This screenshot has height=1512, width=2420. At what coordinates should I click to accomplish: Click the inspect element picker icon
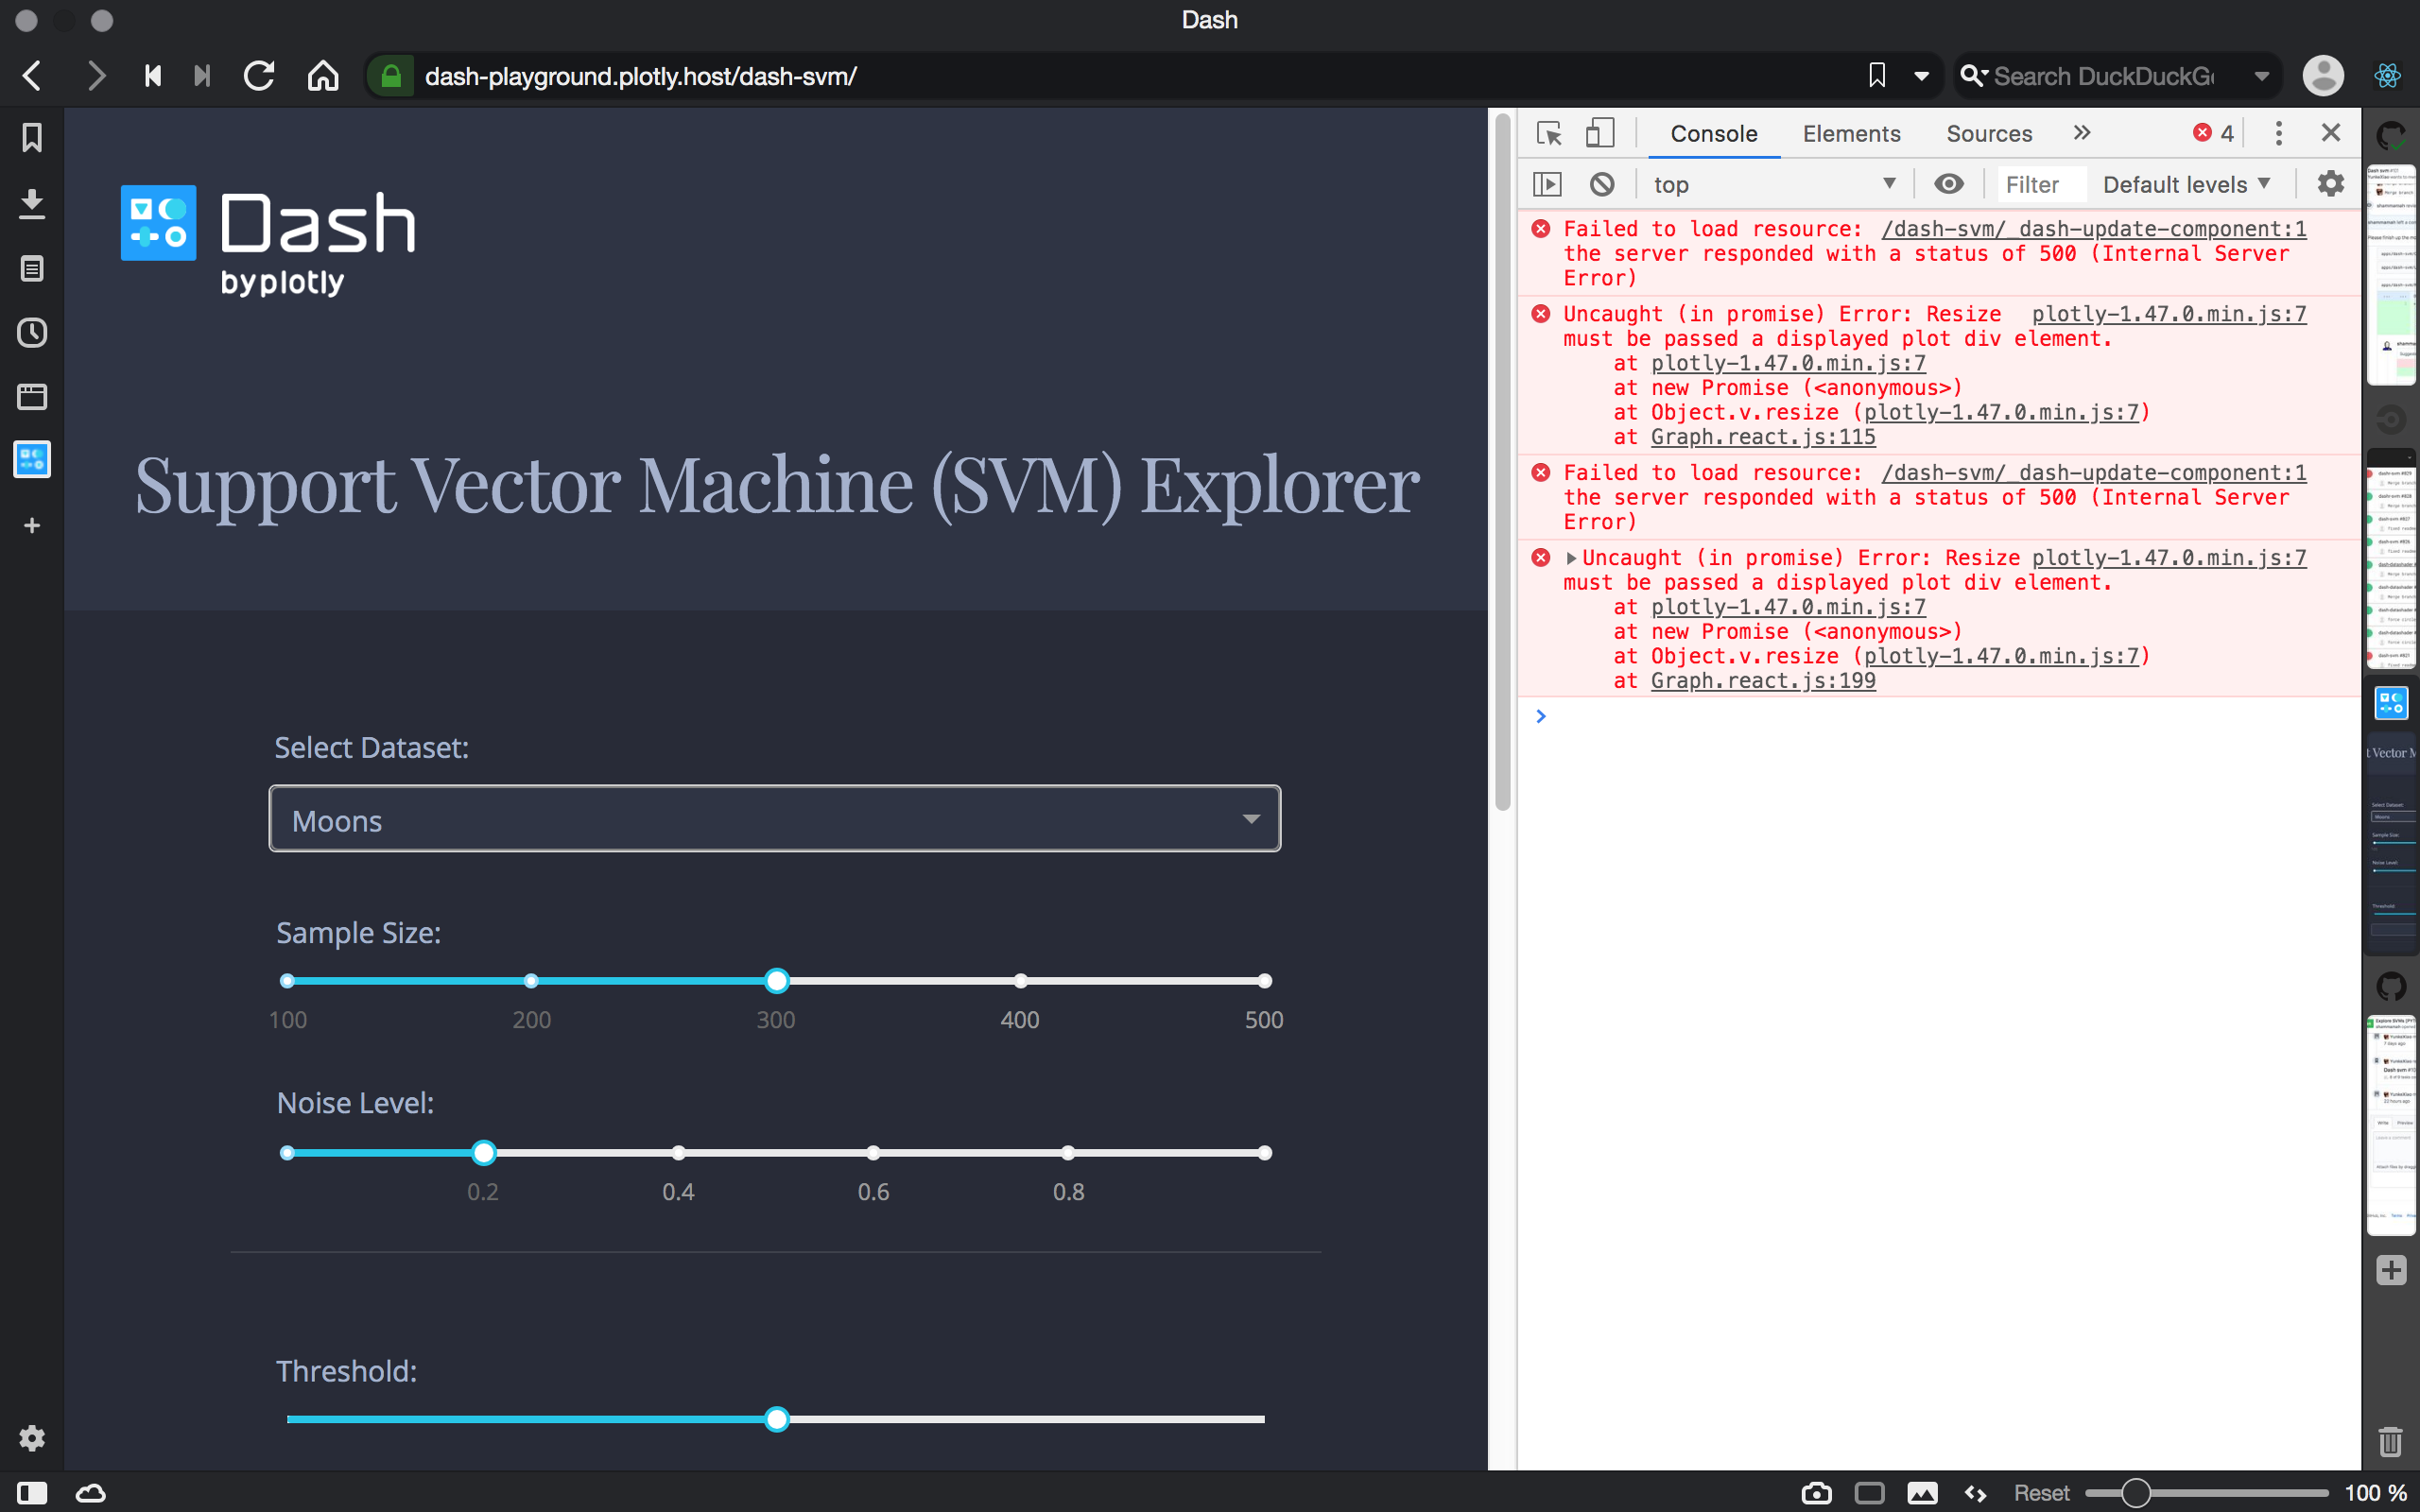click(x=1549, y=133)
